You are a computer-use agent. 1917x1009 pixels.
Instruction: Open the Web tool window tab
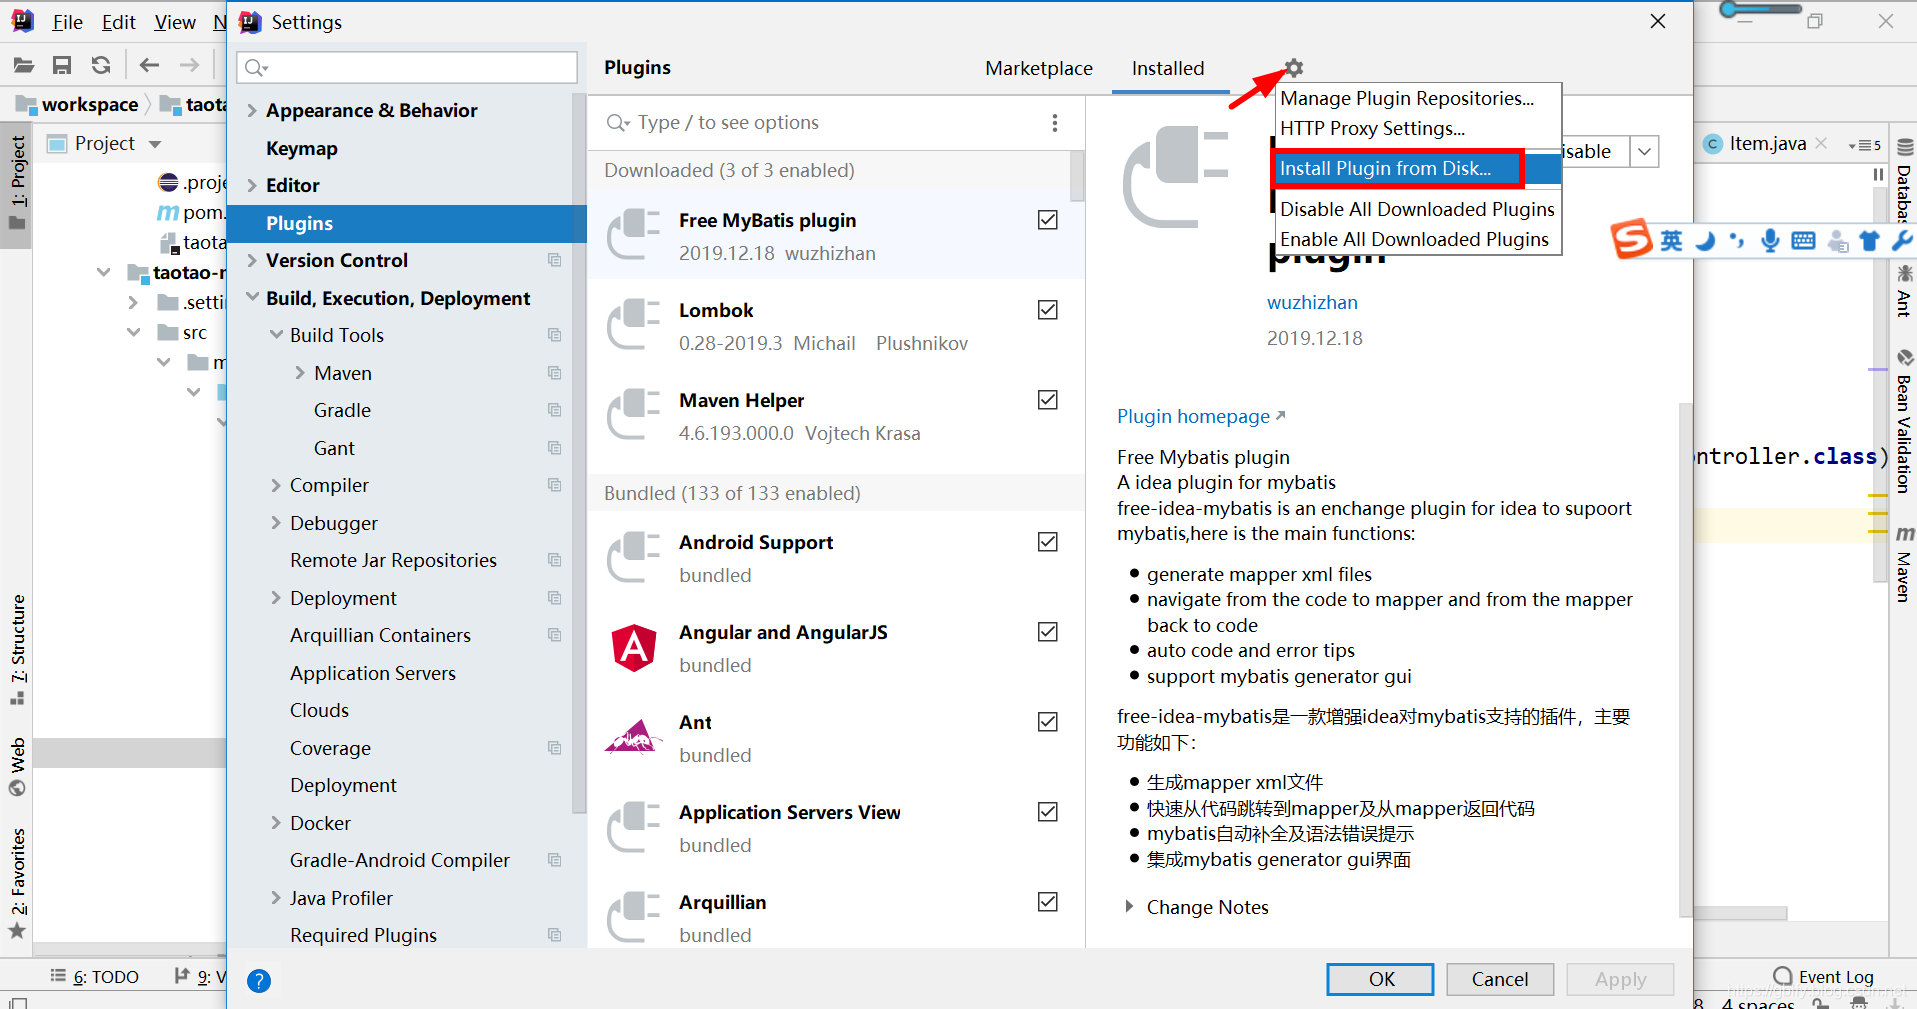click(18, 767)
